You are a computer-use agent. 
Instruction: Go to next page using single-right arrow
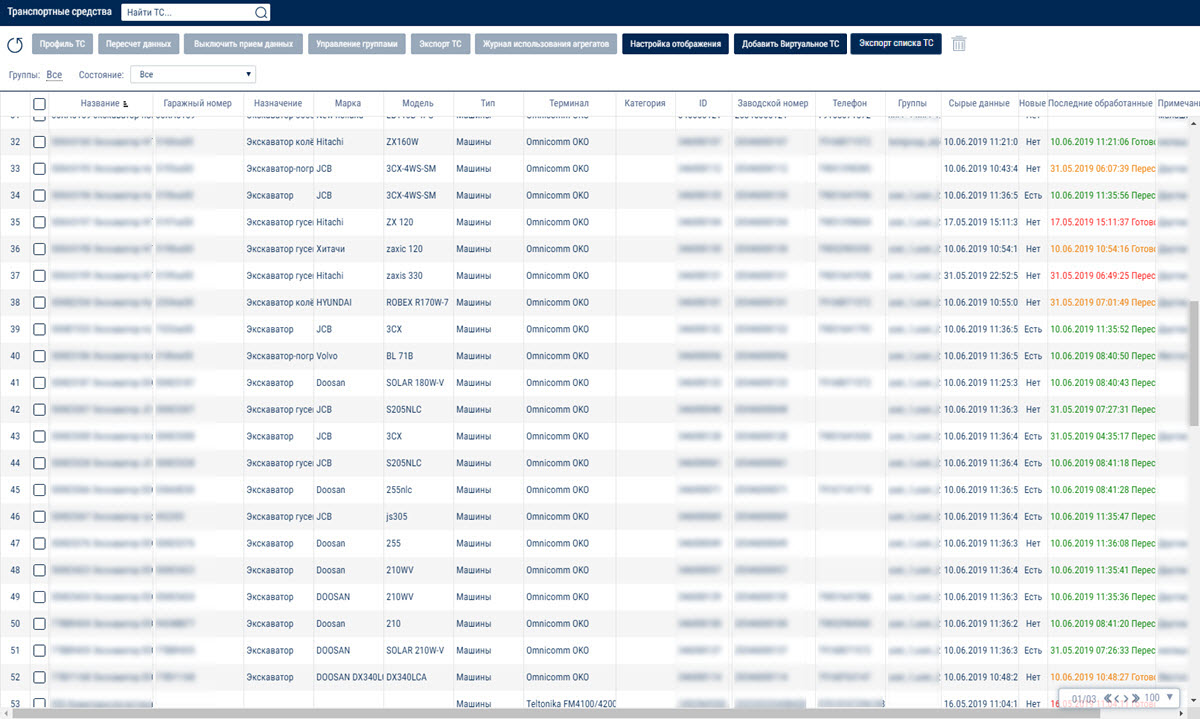pos(1127,697)
